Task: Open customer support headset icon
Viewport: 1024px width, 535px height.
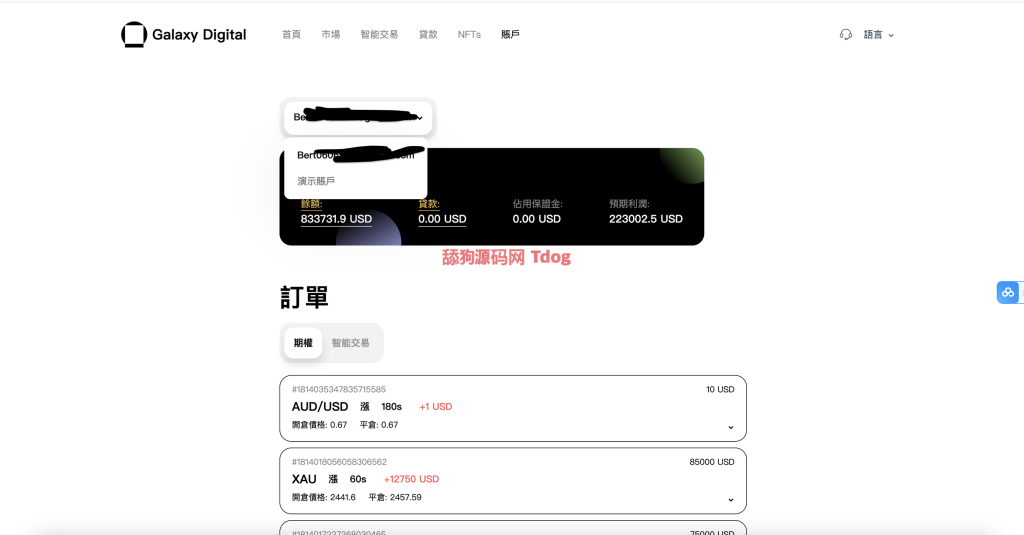Action: click(846, 35)
